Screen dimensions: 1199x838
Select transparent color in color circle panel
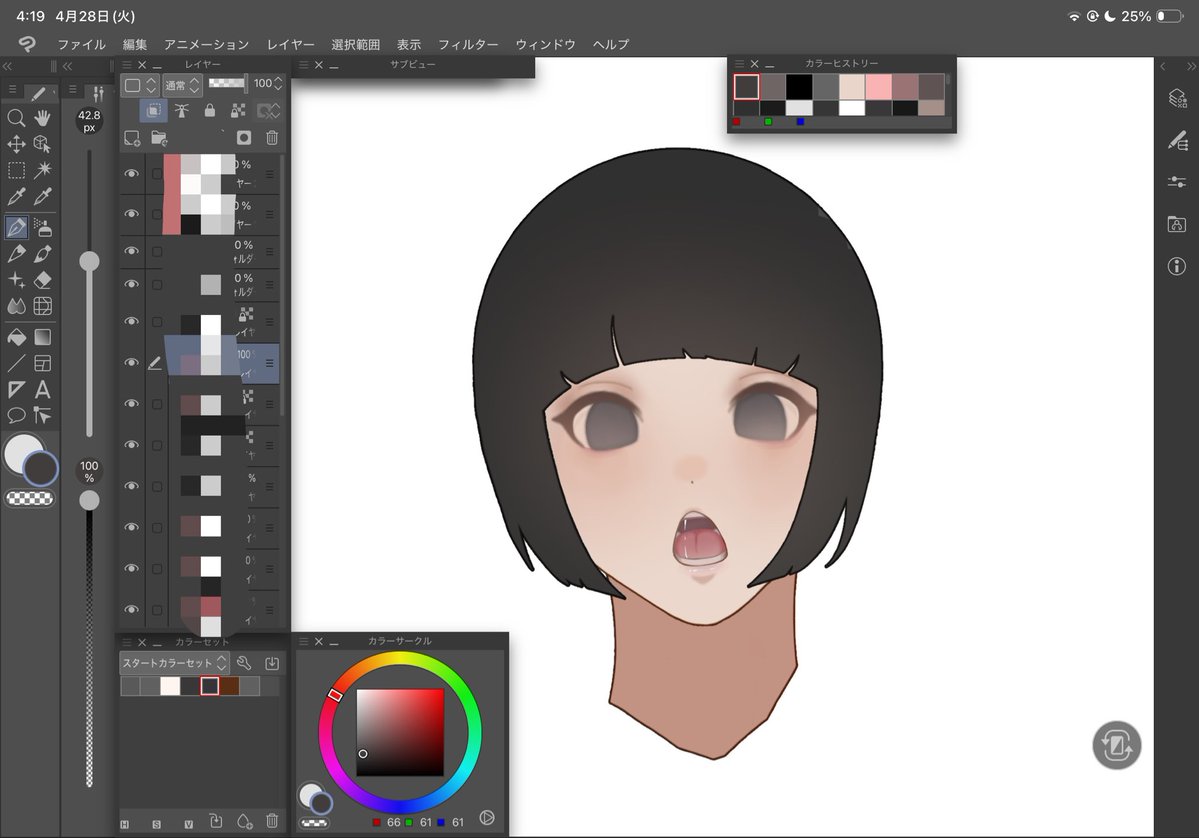point(314,823)
